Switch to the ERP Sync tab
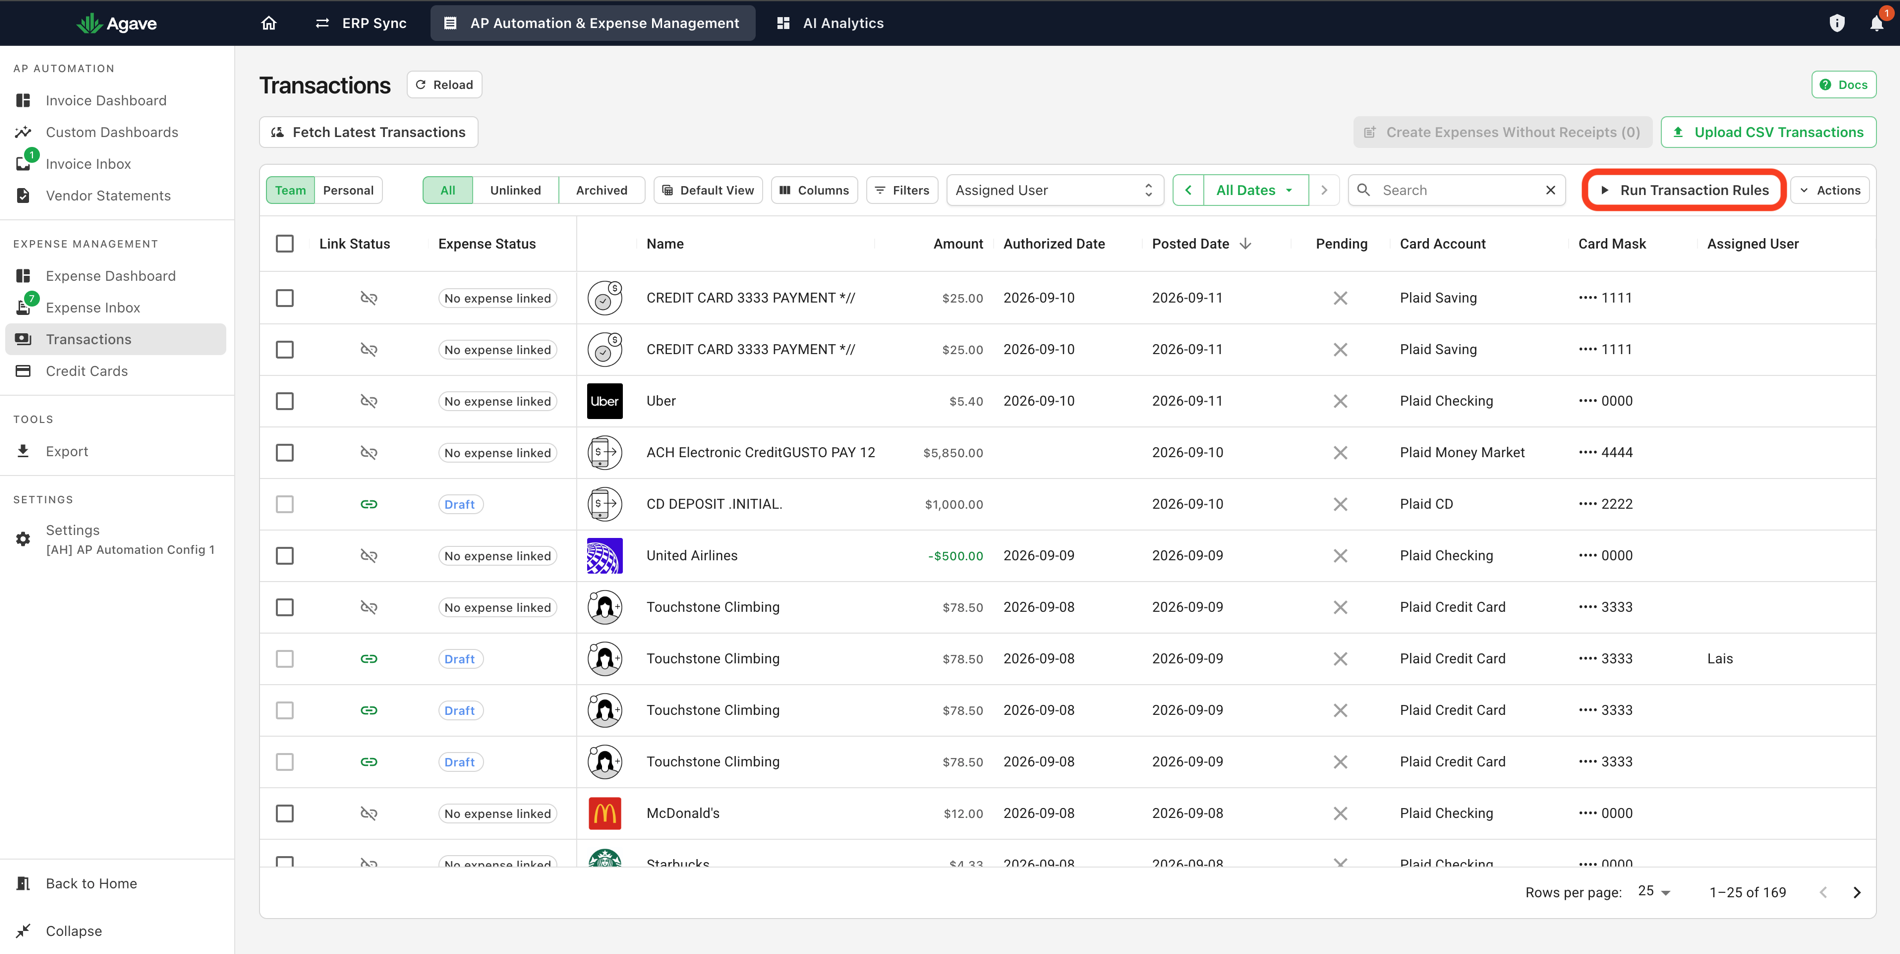The height and width of the screenshot is (954, 1900). pyautogui.click(x=361, y=23)
